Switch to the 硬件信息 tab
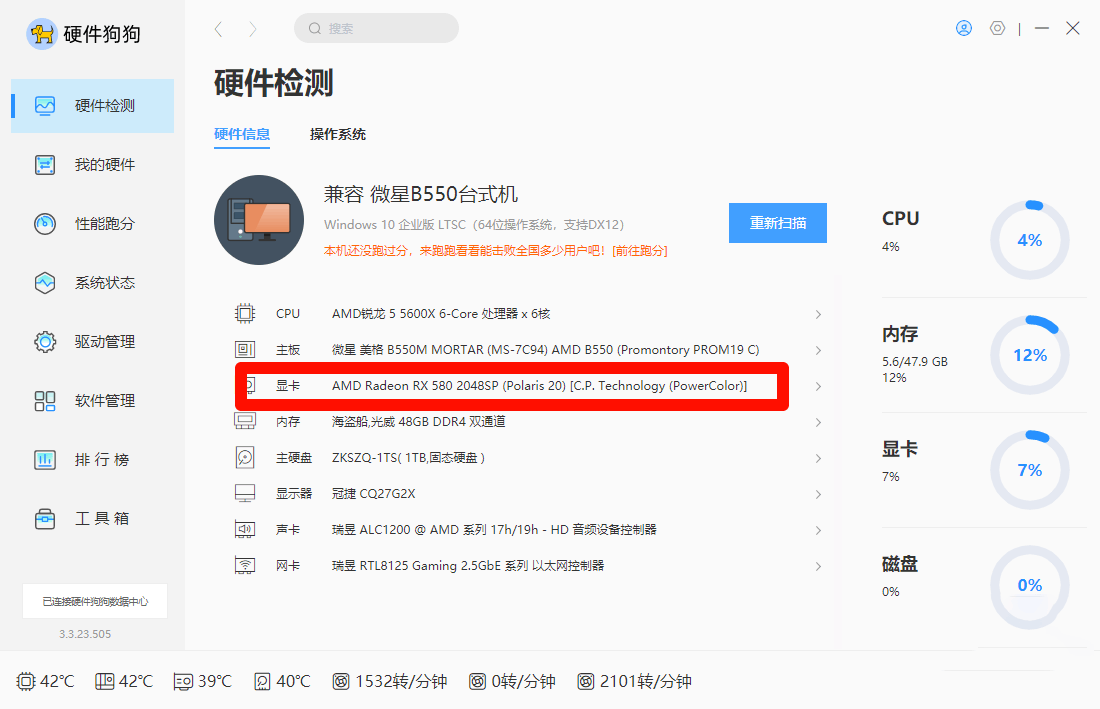 [242, 134]
